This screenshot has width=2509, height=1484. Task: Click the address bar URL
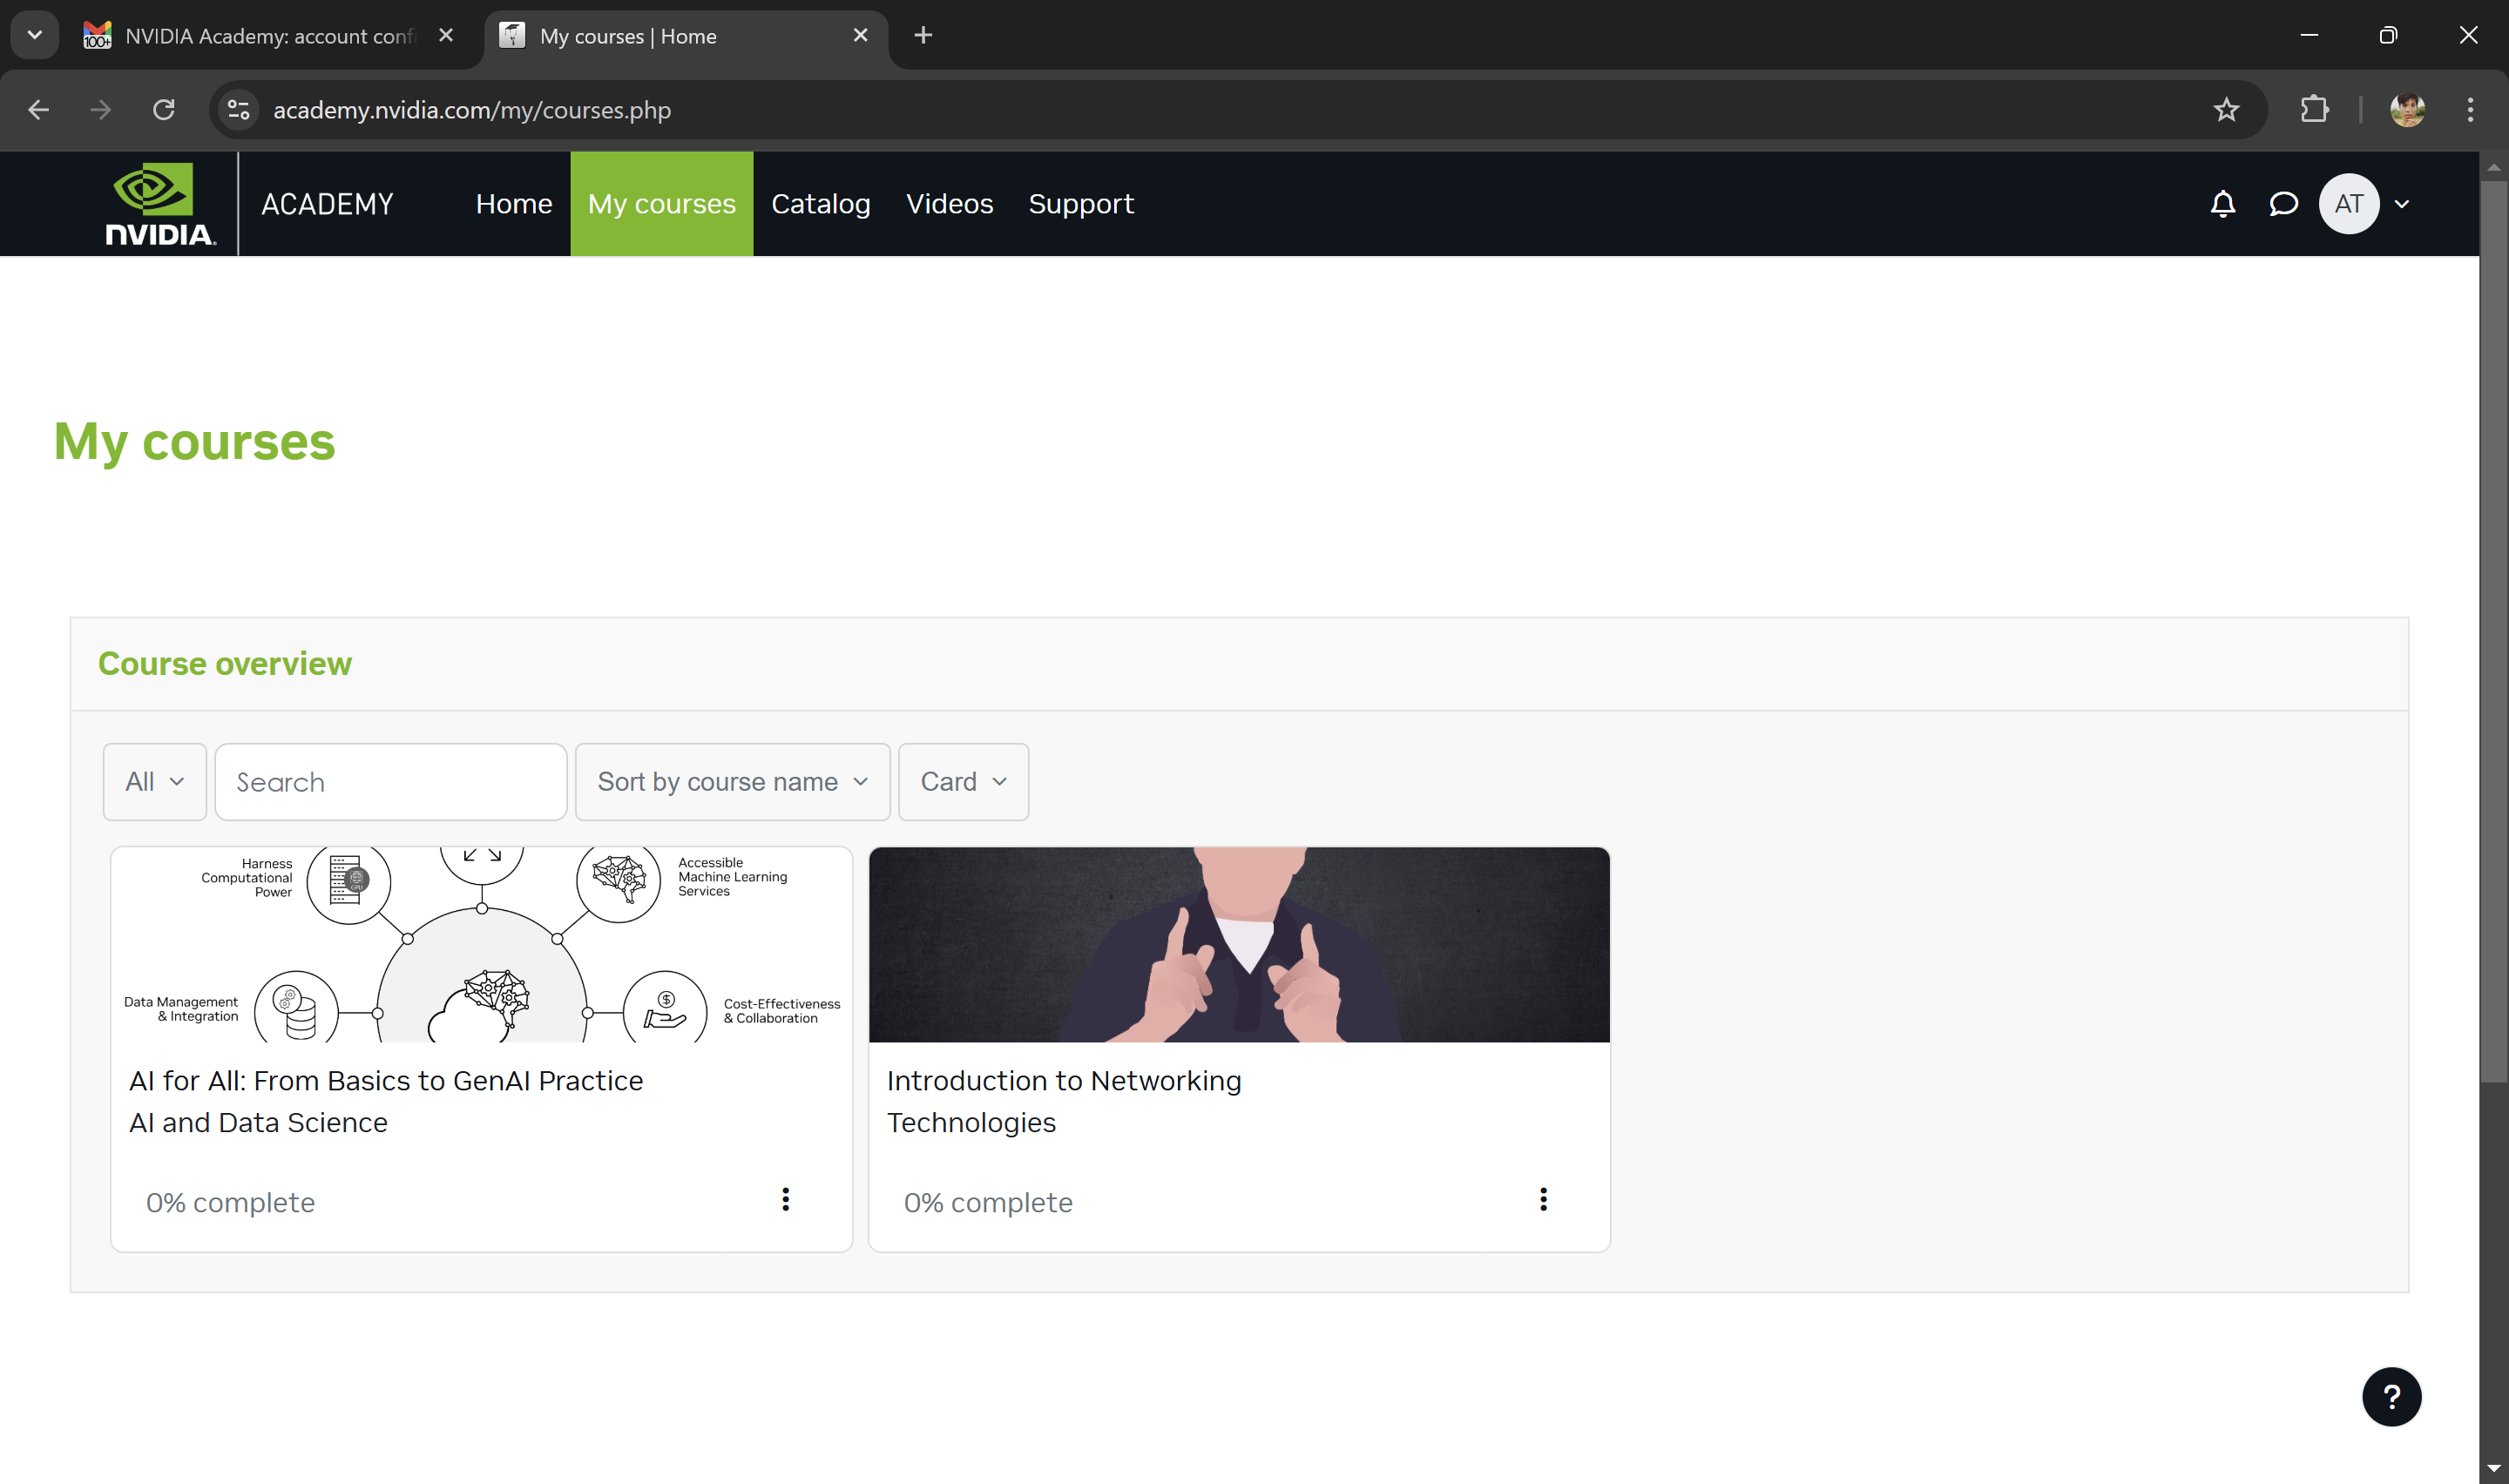[x=472, y=110]
